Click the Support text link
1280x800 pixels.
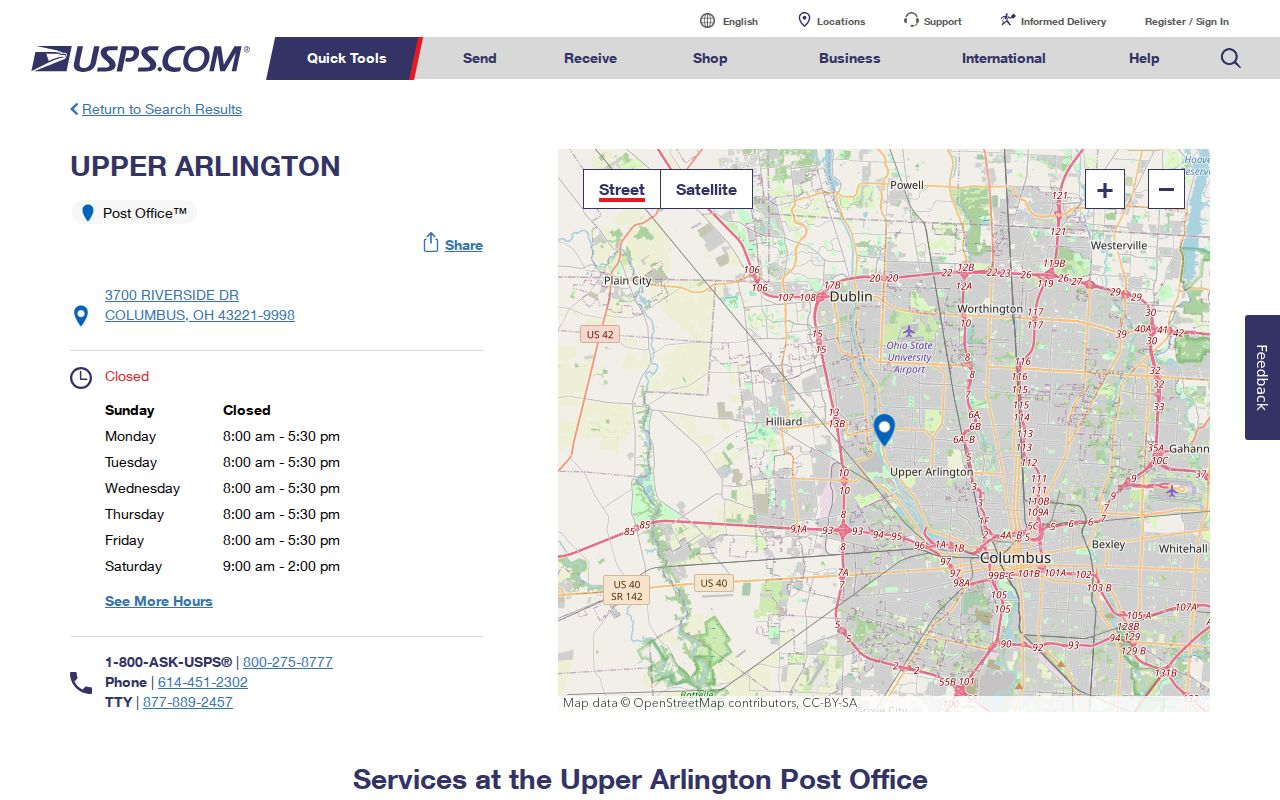pyautogui.click(x=943, y=21)
